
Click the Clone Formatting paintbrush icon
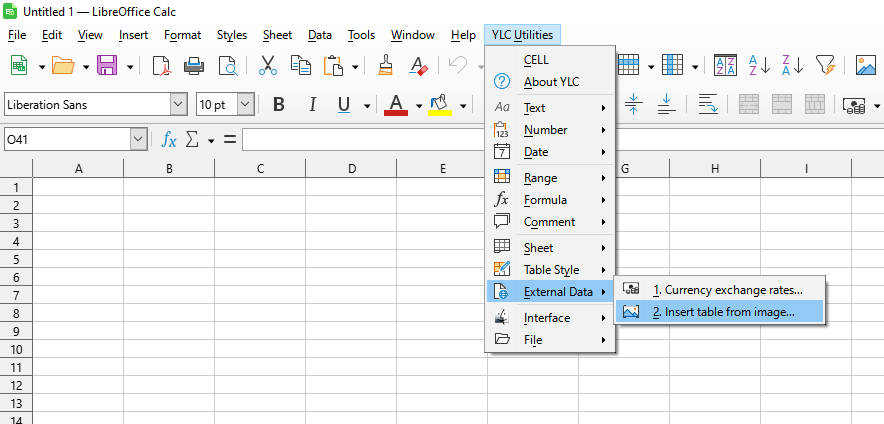(x=385, y=66)
